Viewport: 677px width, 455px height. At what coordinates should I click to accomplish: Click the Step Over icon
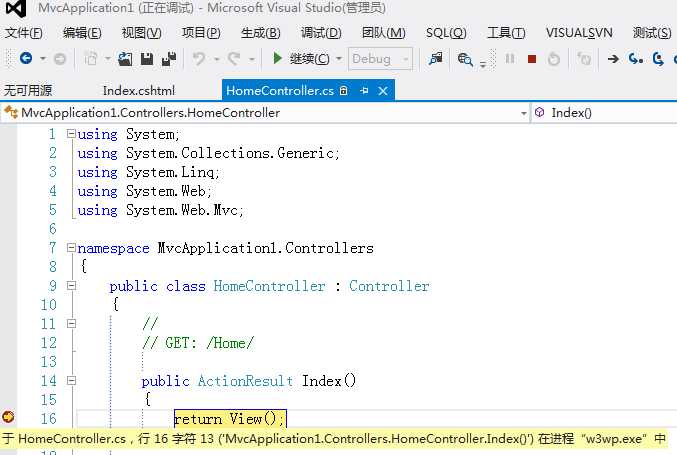pos(658,59)
